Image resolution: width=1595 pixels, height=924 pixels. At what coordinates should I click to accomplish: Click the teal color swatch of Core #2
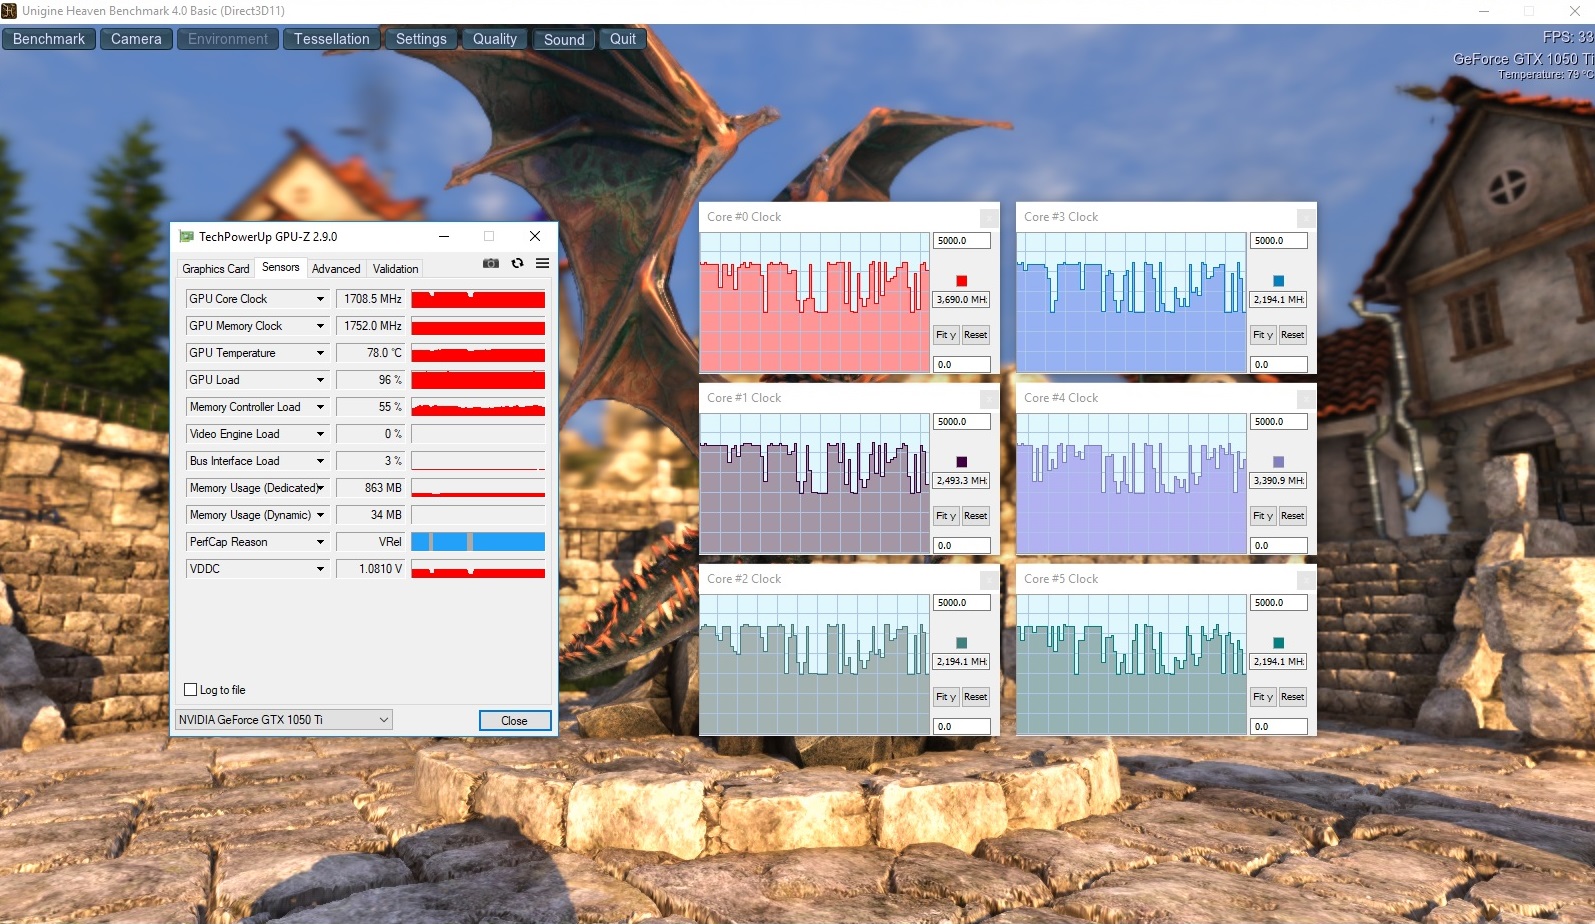(961, 643)
